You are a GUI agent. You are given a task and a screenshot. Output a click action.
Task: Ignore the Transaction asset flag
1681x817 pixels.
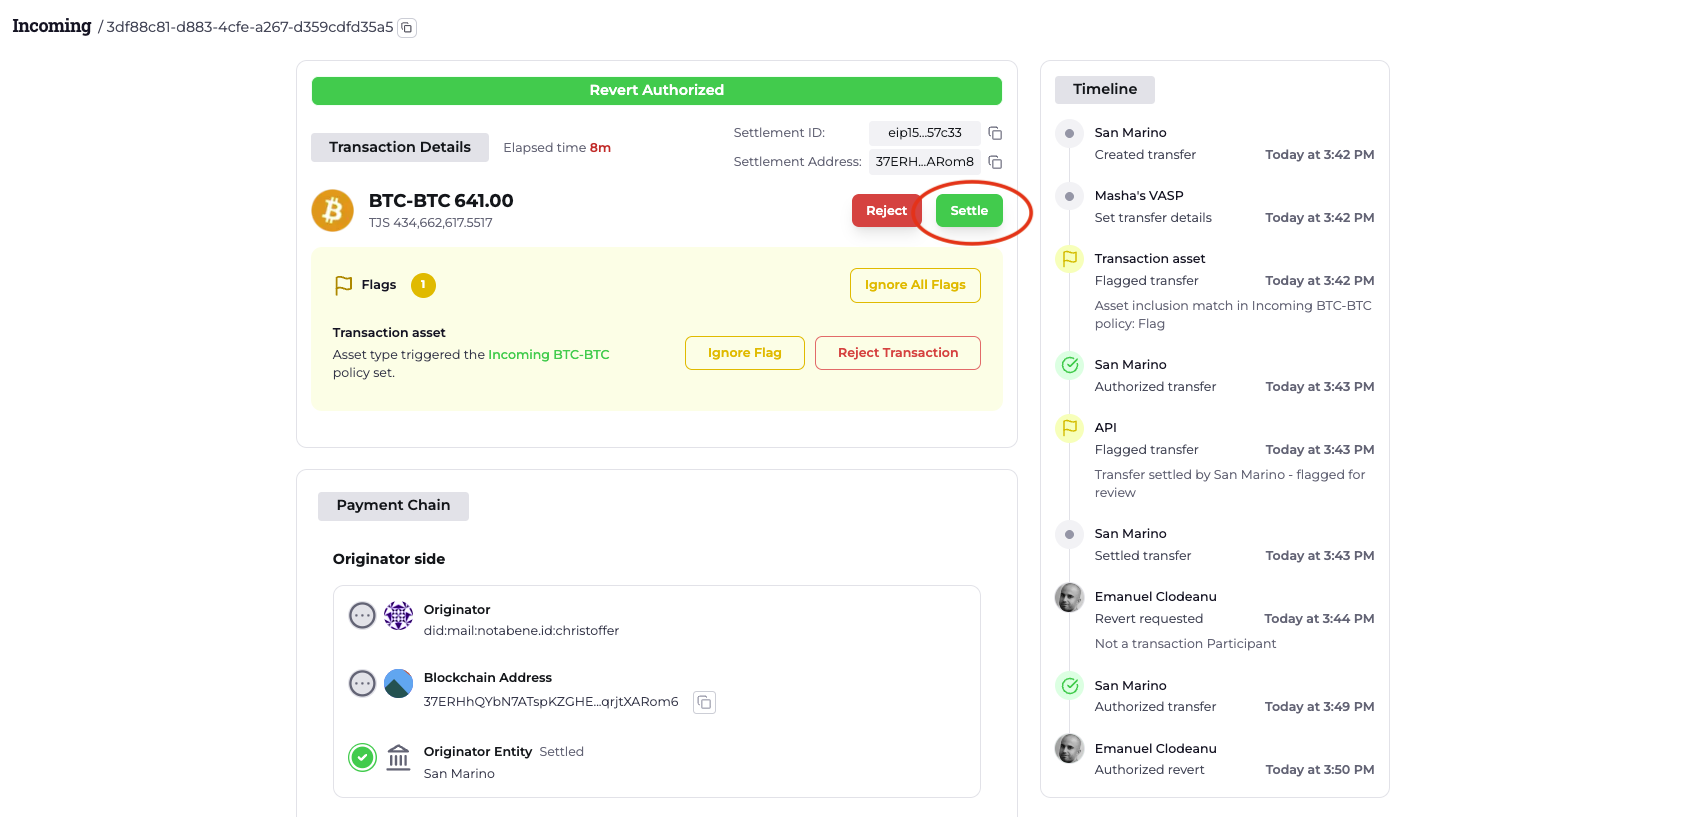(745, 353)
